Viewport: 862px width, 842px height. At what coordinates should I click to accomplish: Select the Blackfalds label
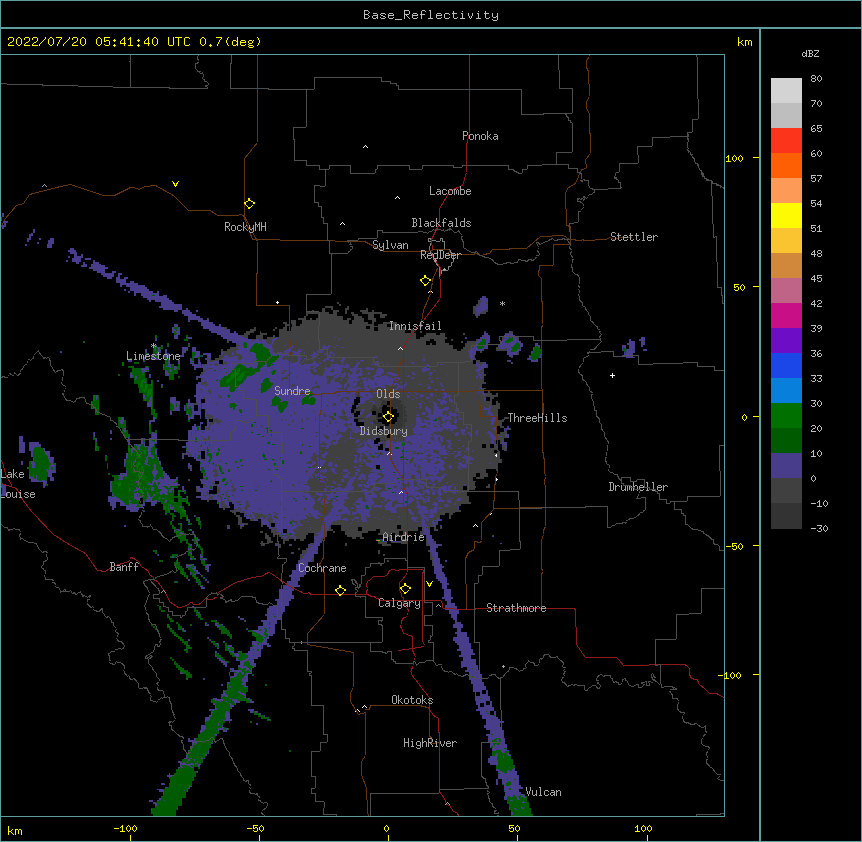tap(441, 223)
